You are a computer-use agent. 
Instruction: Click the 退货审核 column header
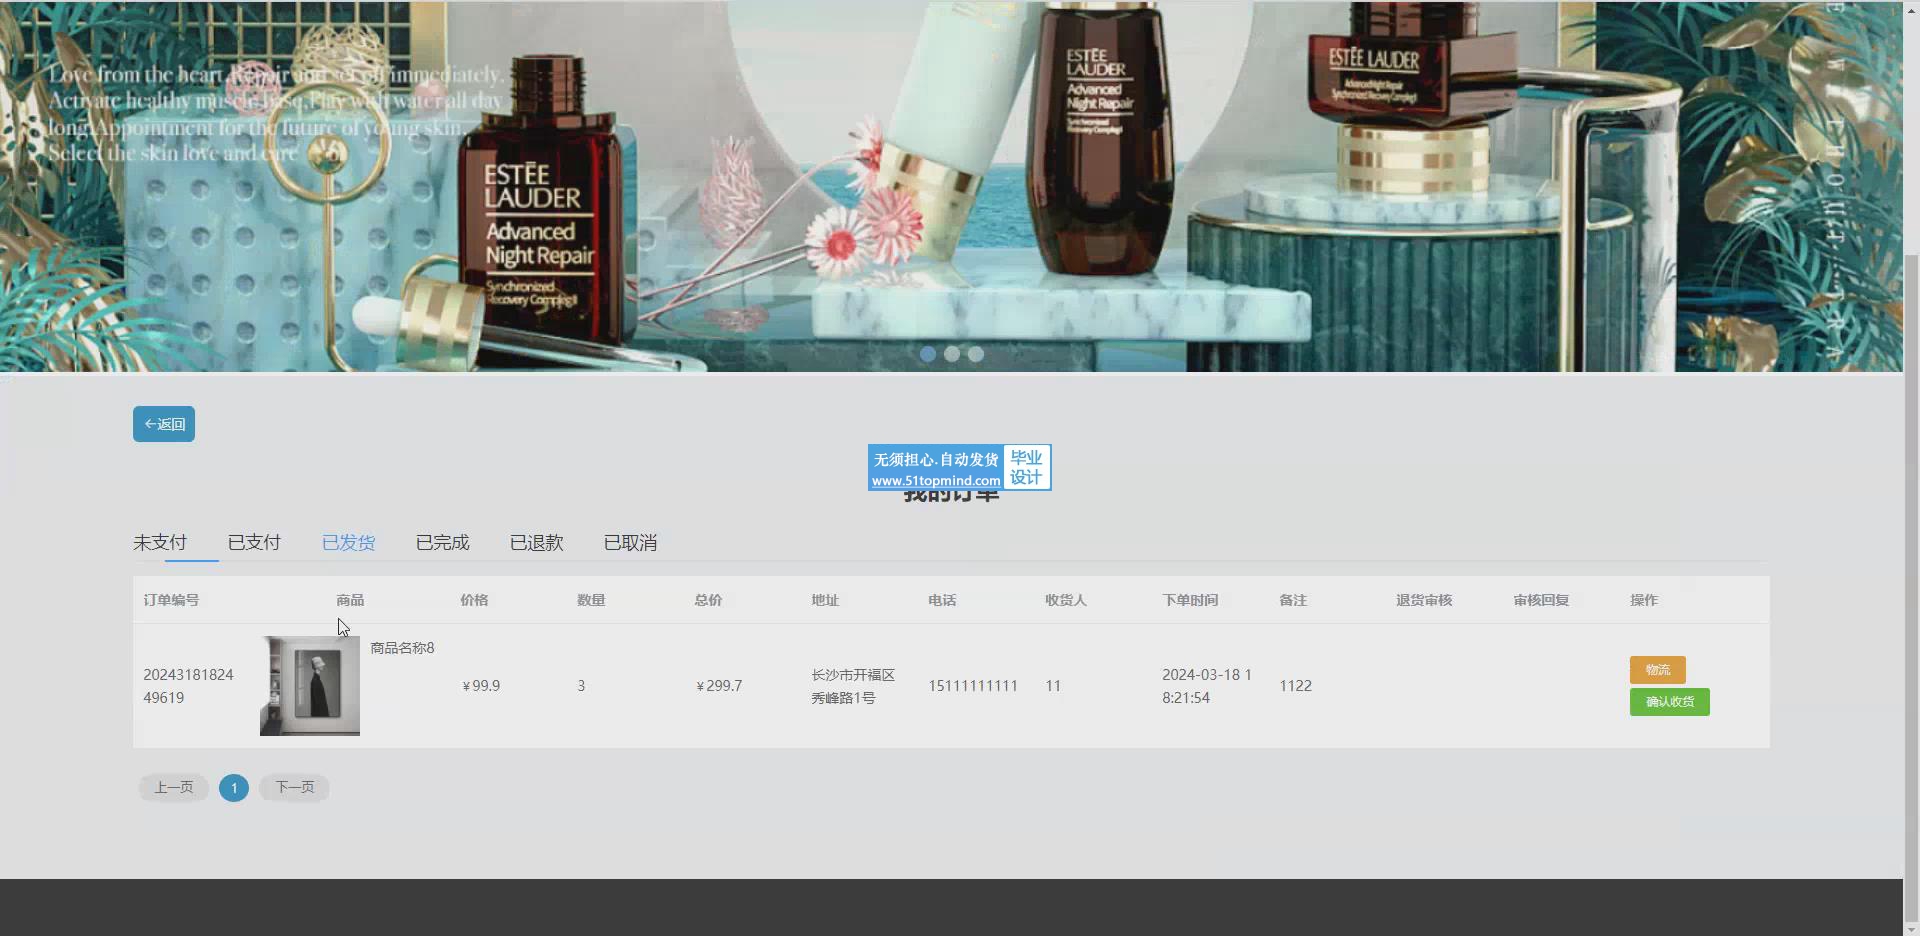[x=1424, y=600]
